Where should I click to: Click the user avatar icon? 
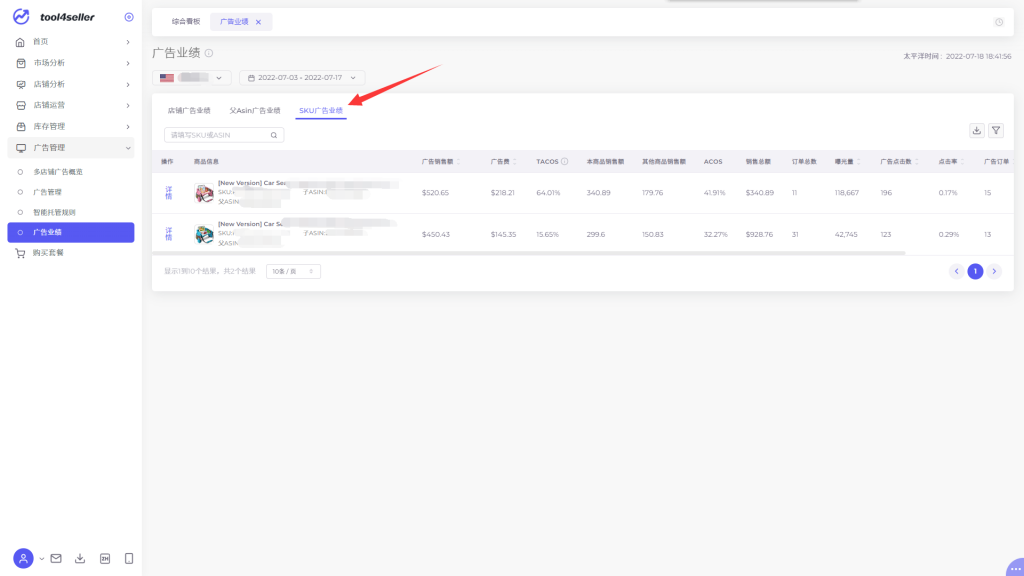(x=23, y=558)
